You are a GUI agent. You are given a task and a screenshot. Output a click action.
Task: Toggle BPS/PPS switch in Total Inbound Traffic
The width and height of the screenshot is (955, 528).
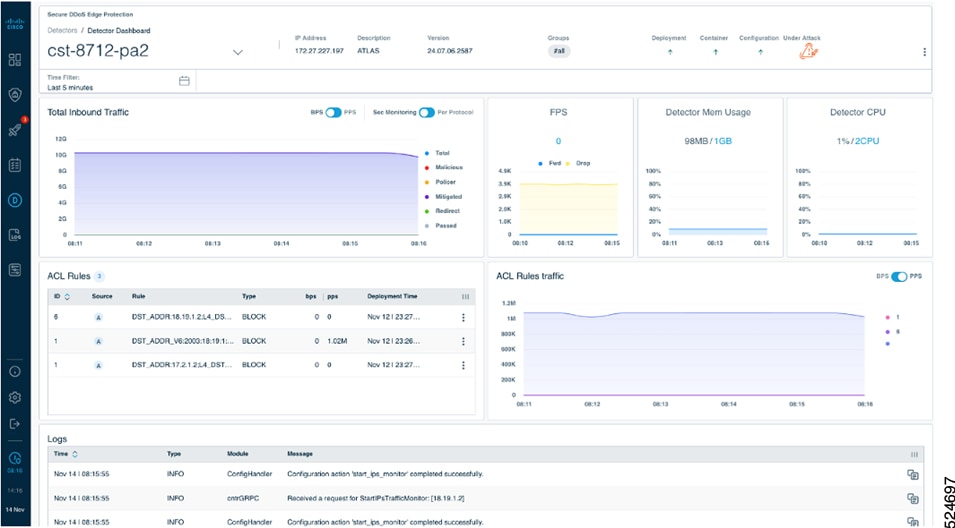[x=333, y=113]
